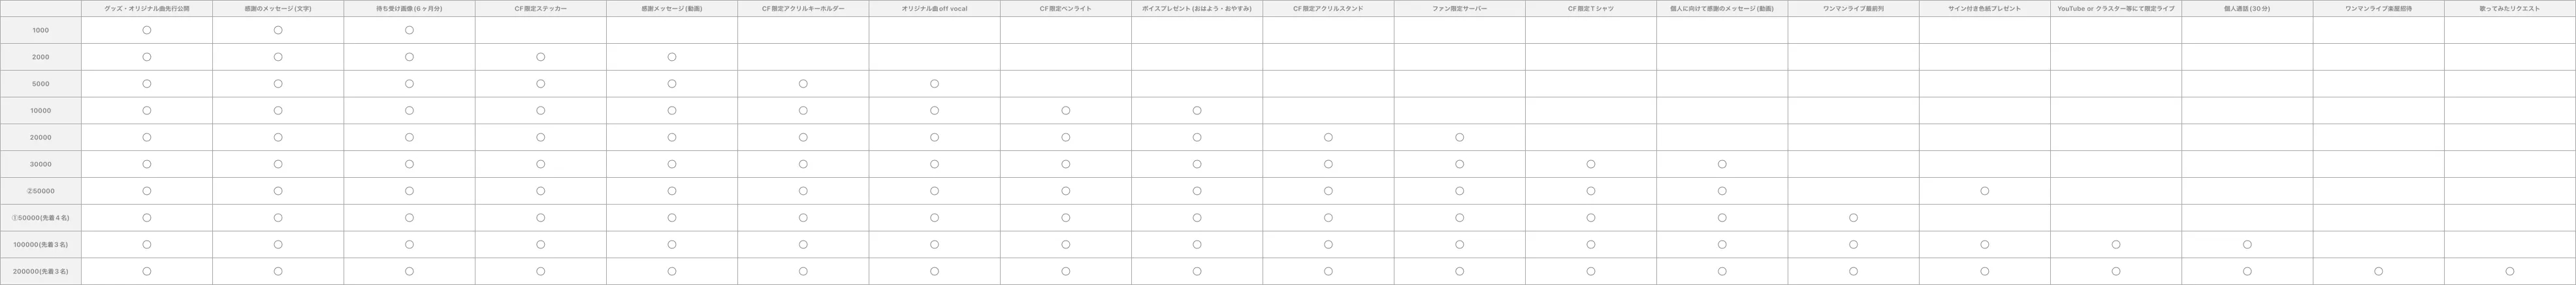This screenshot has height=285, width=2576.
Task: Click the 30000 row circle under CF限定Tシャツ
Action: tap(1591, 164)
